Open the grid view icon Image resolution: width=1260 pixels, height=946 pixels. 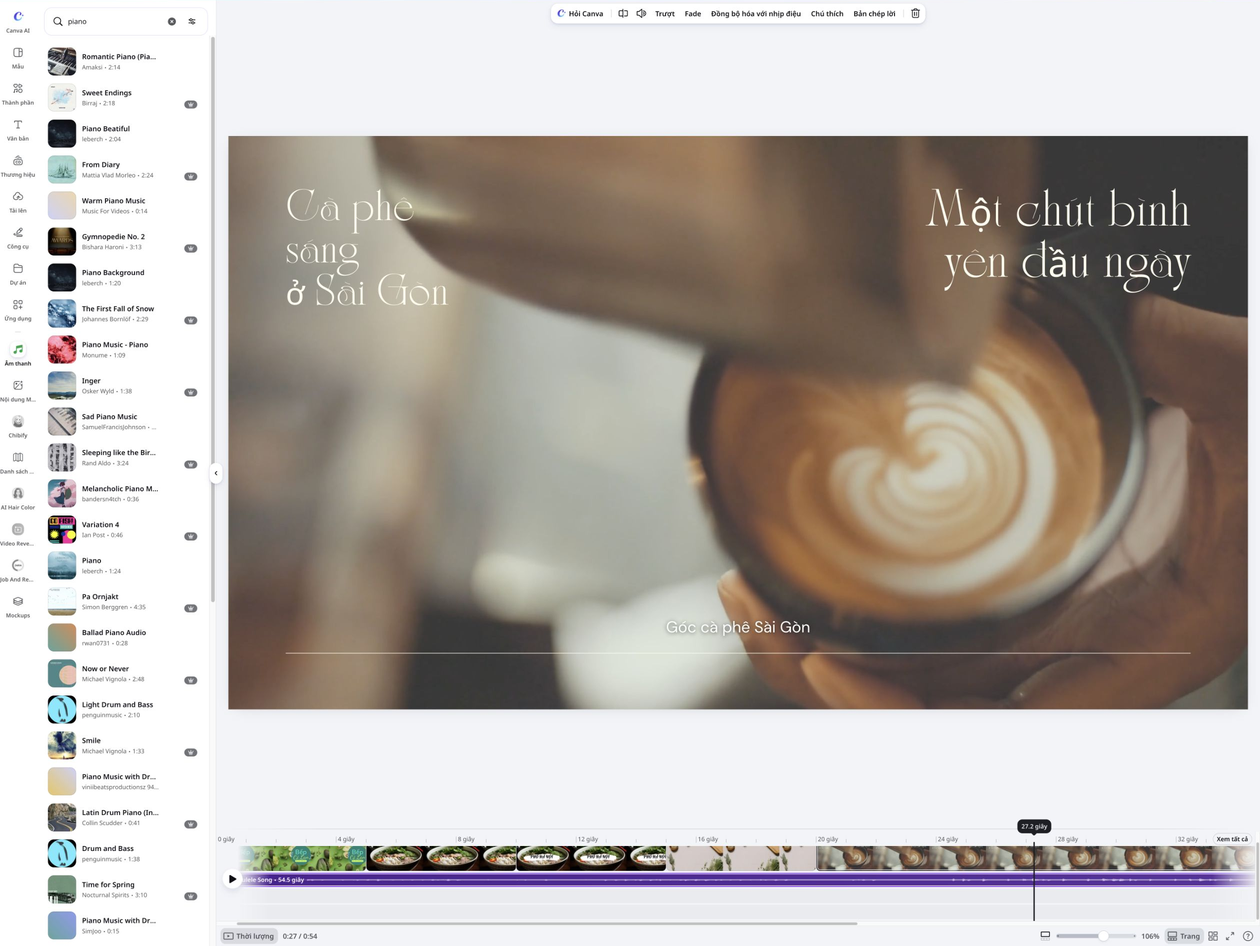[1213, 936]
